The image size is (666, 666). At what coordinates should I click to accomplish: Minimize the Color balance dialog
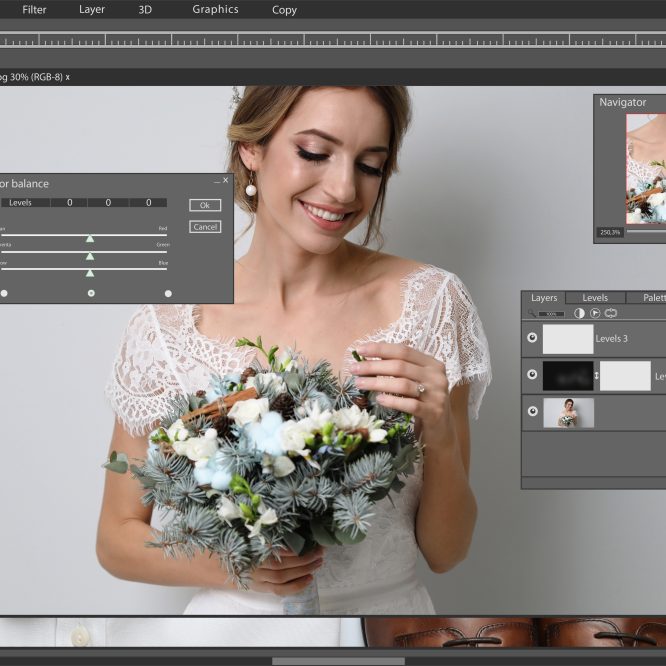click(217, 182)
